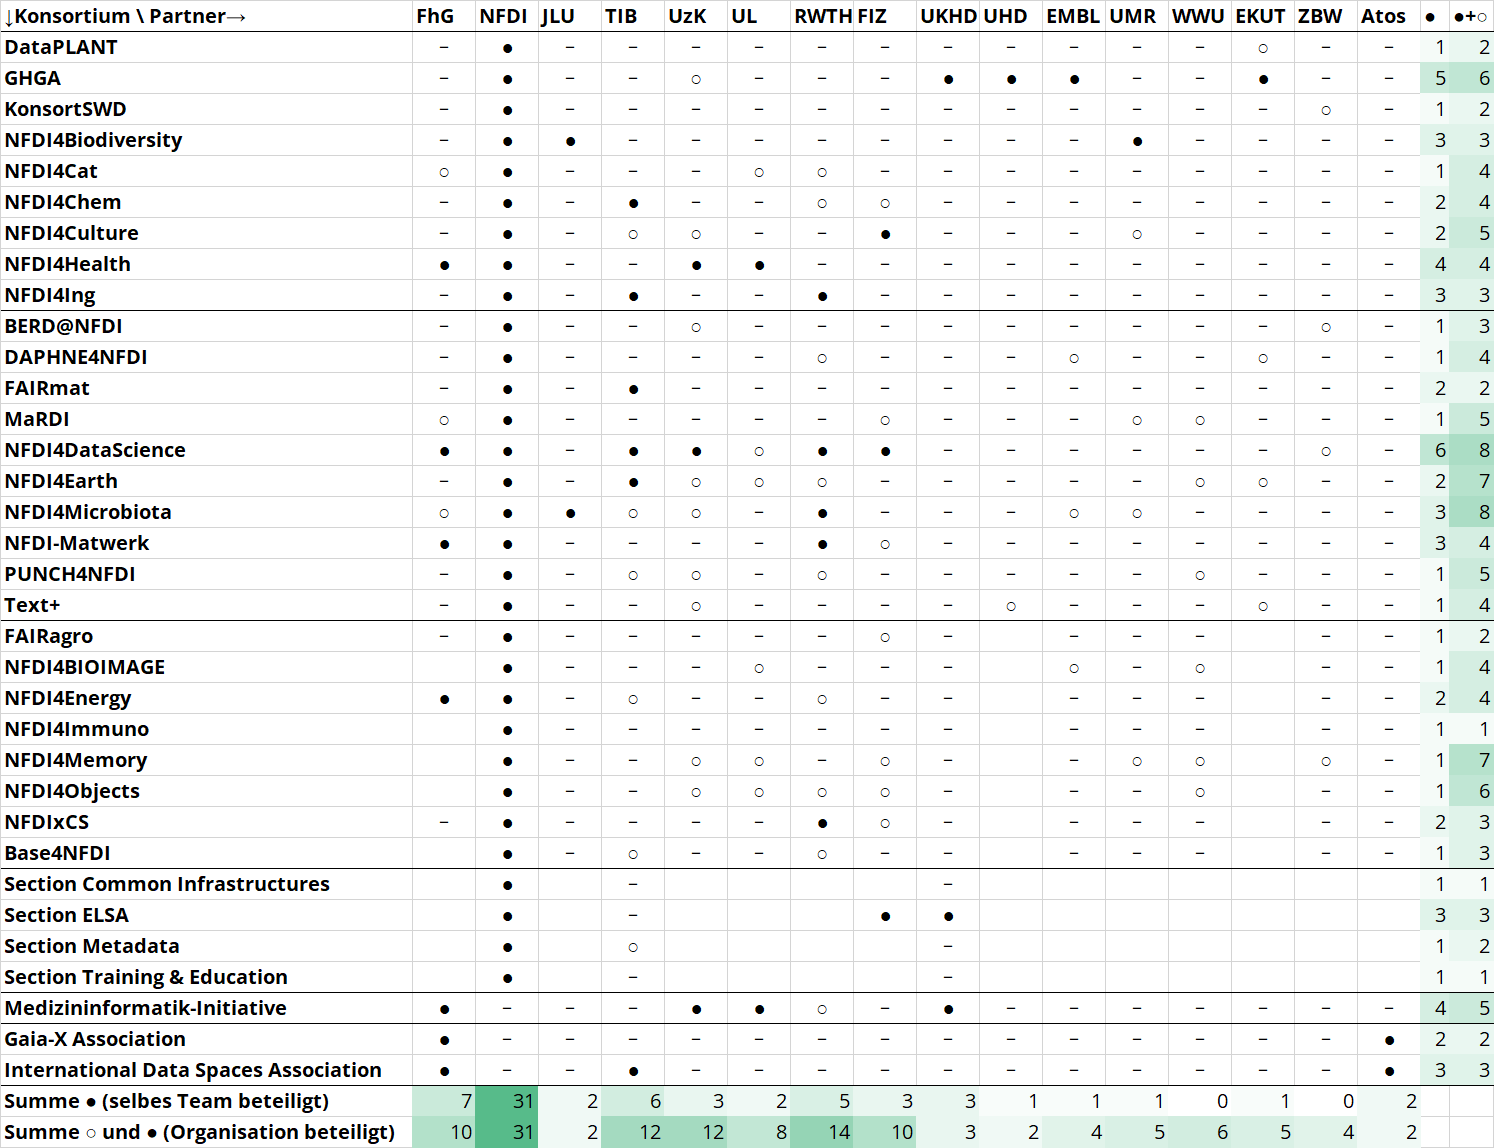Click the 'UMR' column header

1133,16
